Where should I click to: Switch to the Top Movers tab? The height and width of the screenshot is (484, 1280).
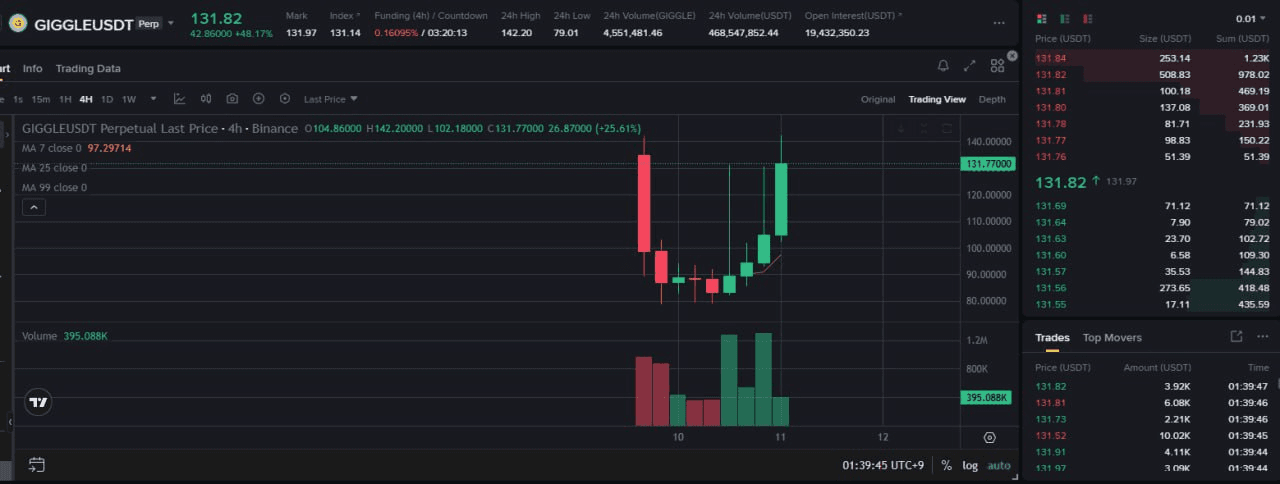pos(1112,338)
